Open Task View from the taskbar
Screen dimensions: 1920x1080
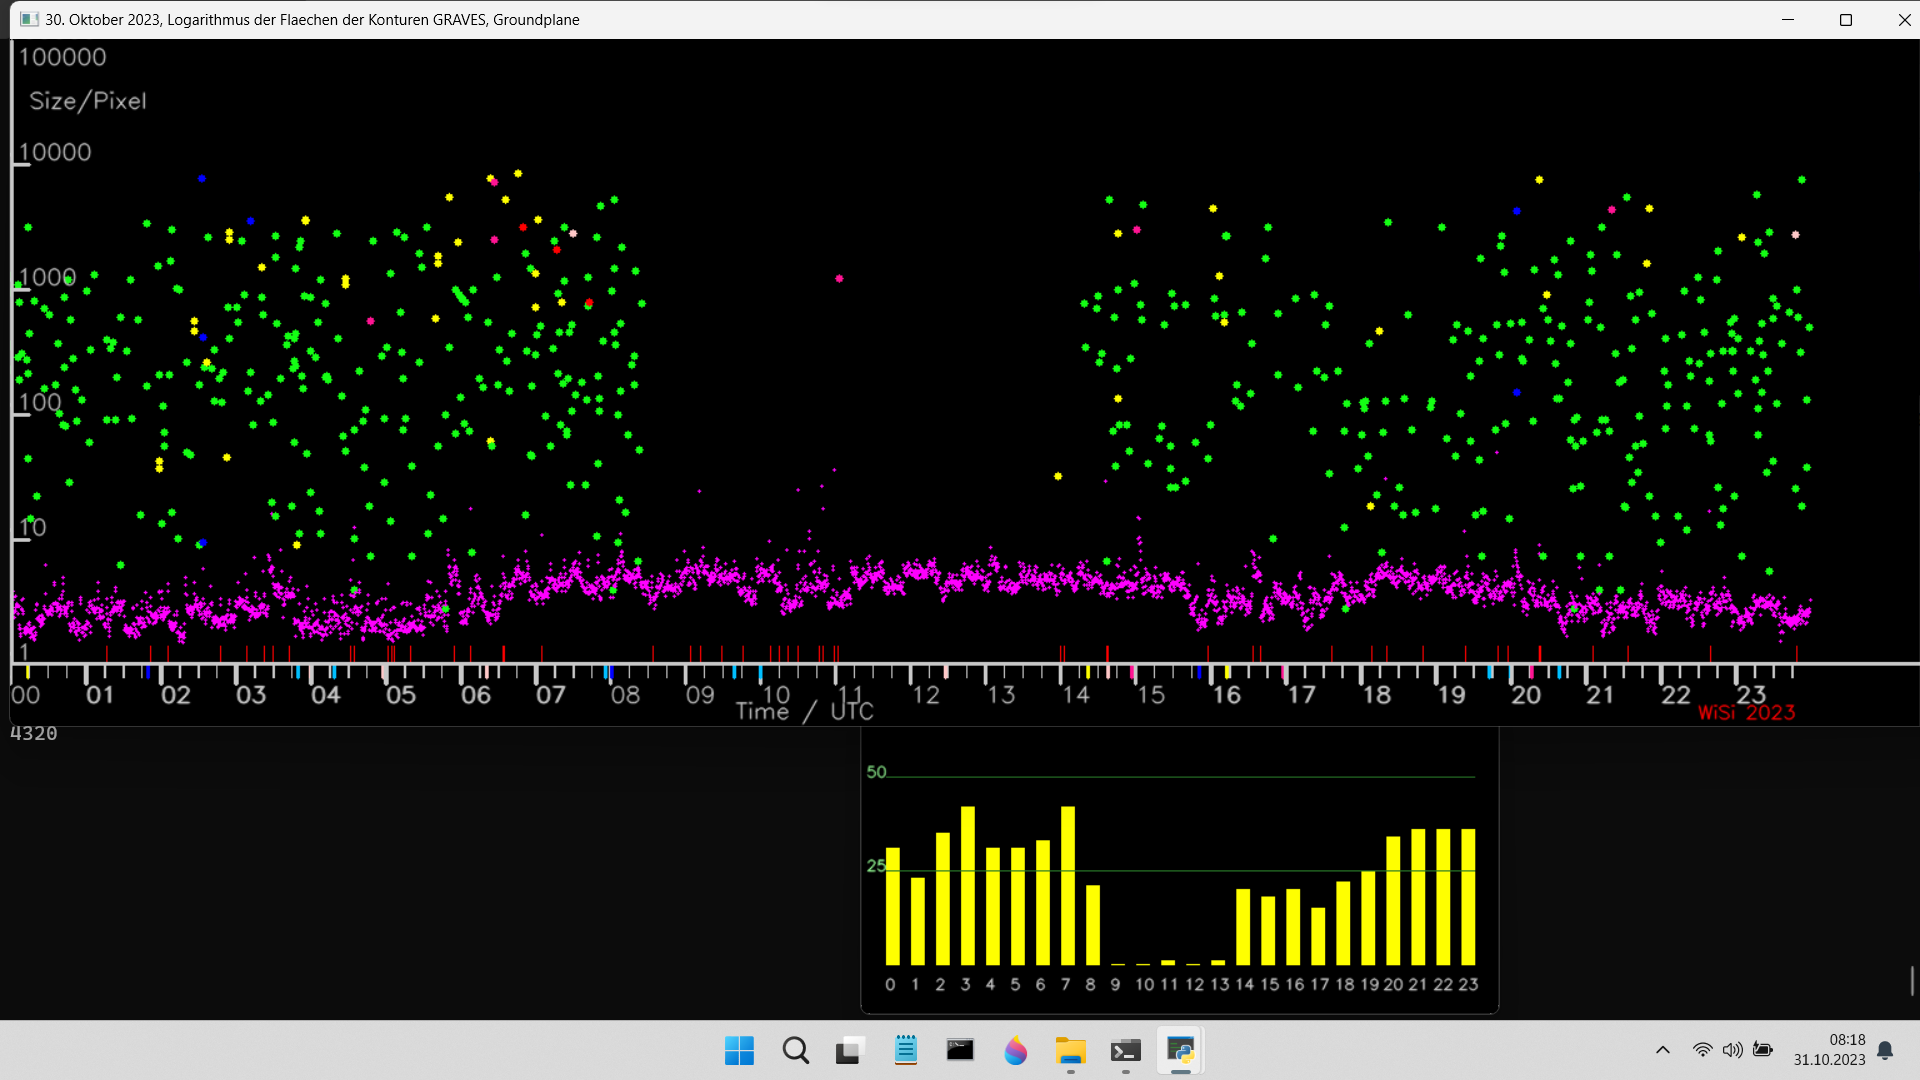click(850, 1051)
